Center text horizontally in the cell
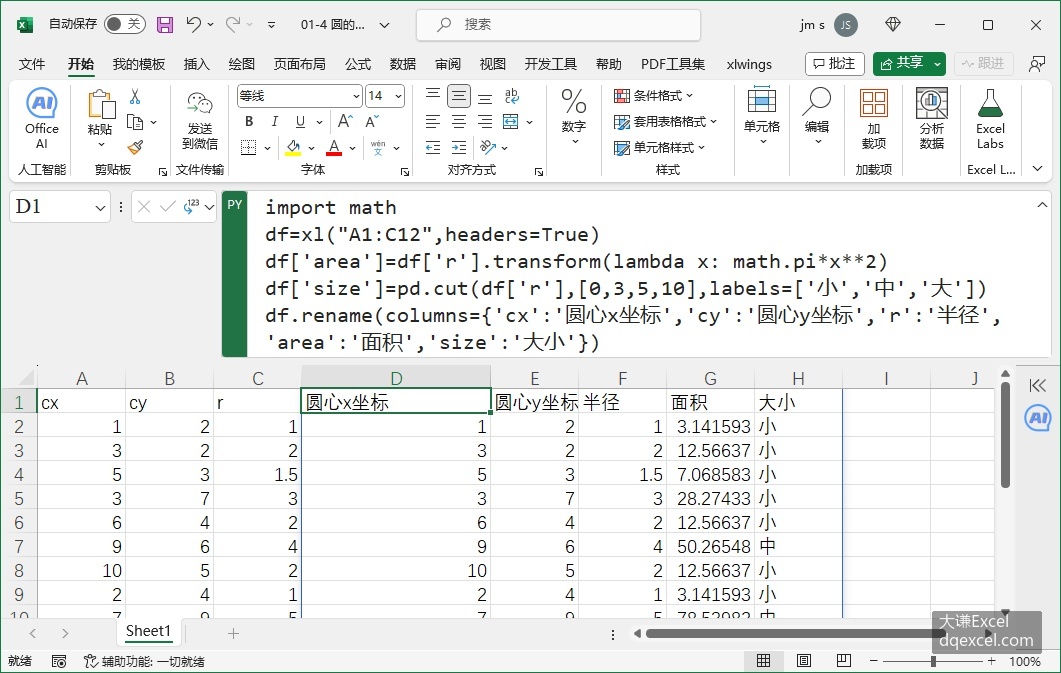The height and width of the screenshot is (673, 1061). (459, 122)
